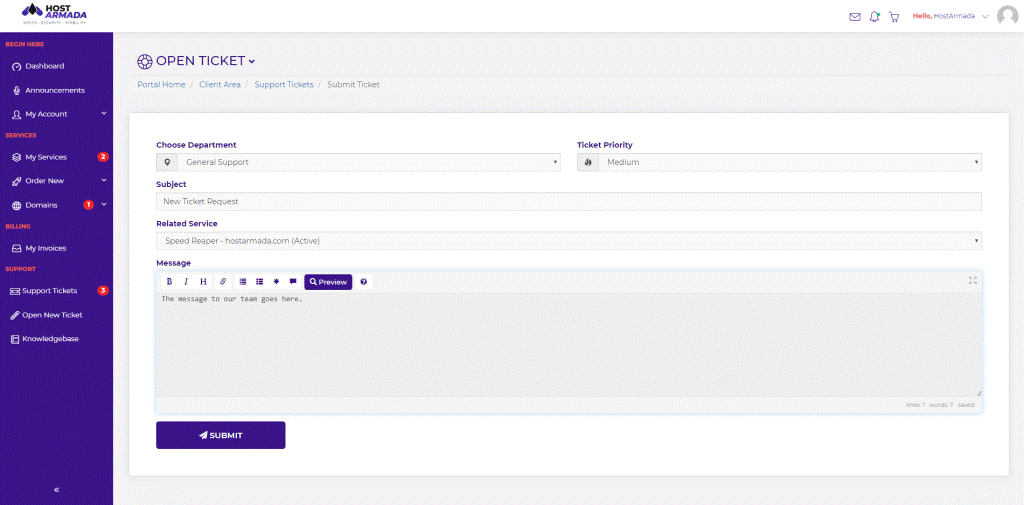The height and width of the screenshot is (505, 1024).
Task: Insert a heading in the message
Action: (203, 282)
